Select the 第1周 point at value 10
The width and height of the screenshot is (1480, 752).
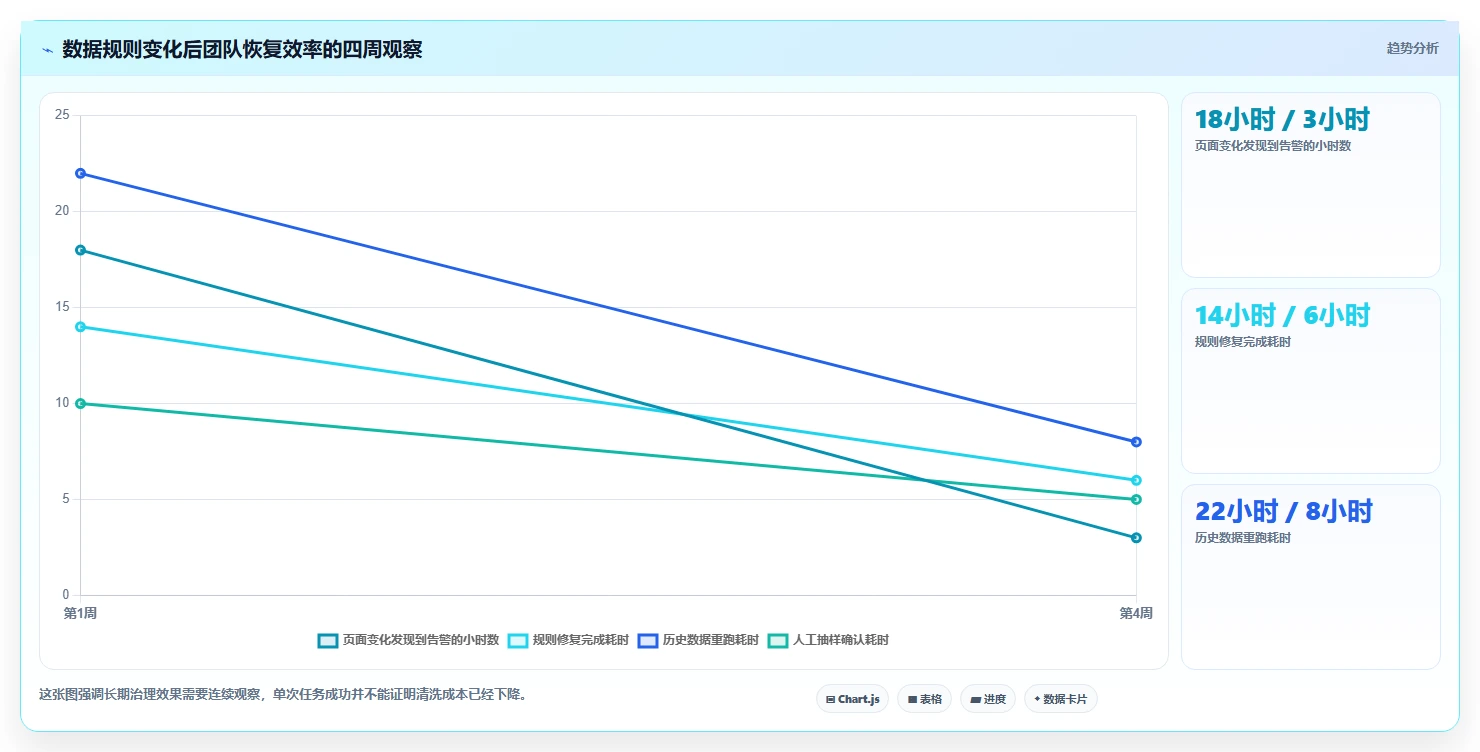coord(80,403)
